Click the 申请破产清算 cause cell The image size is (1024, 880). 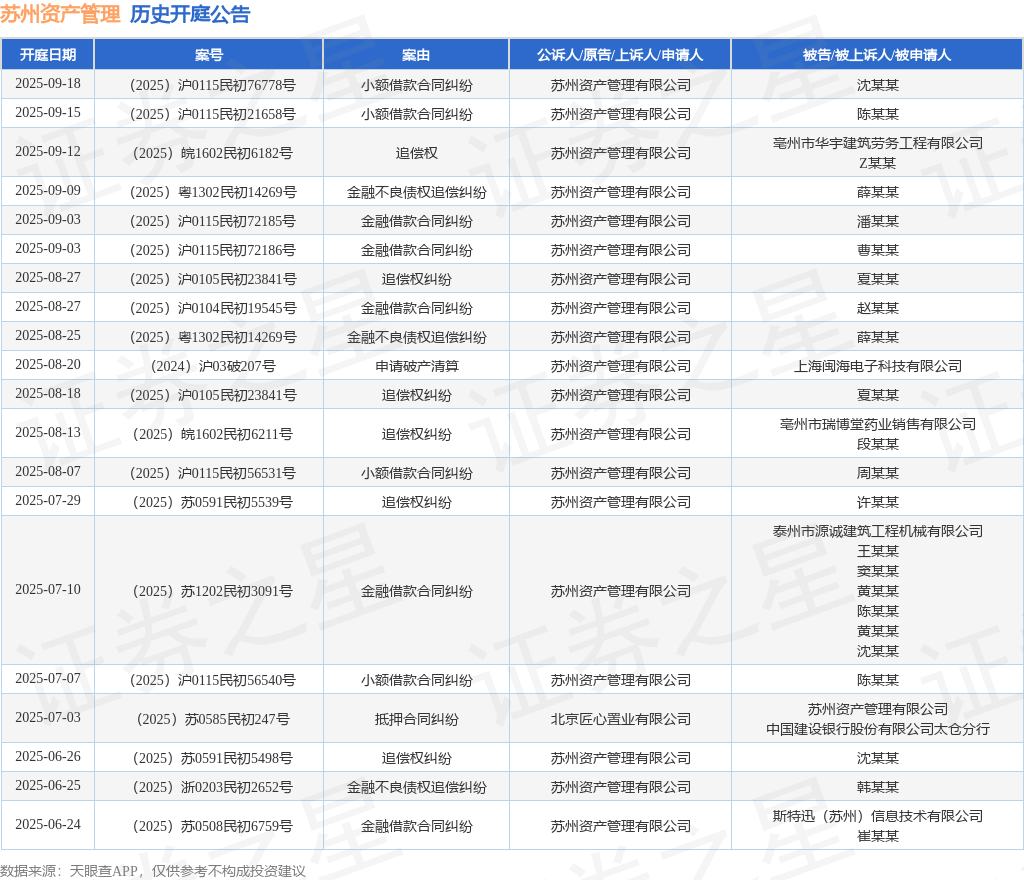pyautogui.click(x=416, y=366)
